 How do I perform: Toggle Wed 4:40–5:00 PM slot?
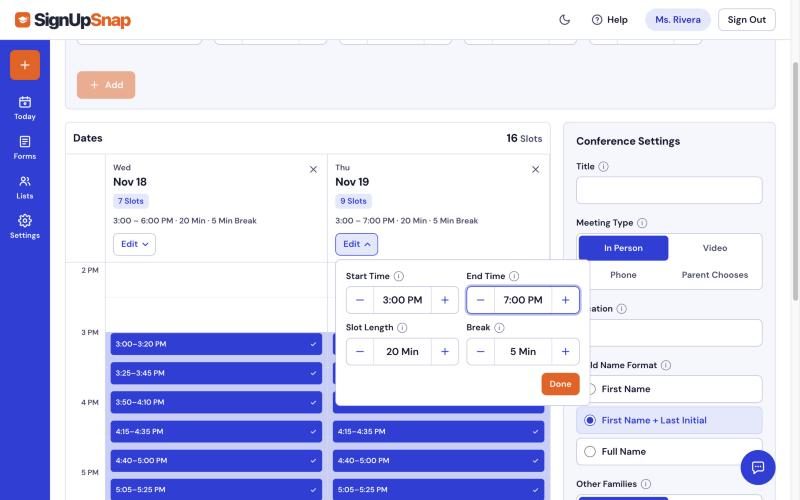coord(216,461)
